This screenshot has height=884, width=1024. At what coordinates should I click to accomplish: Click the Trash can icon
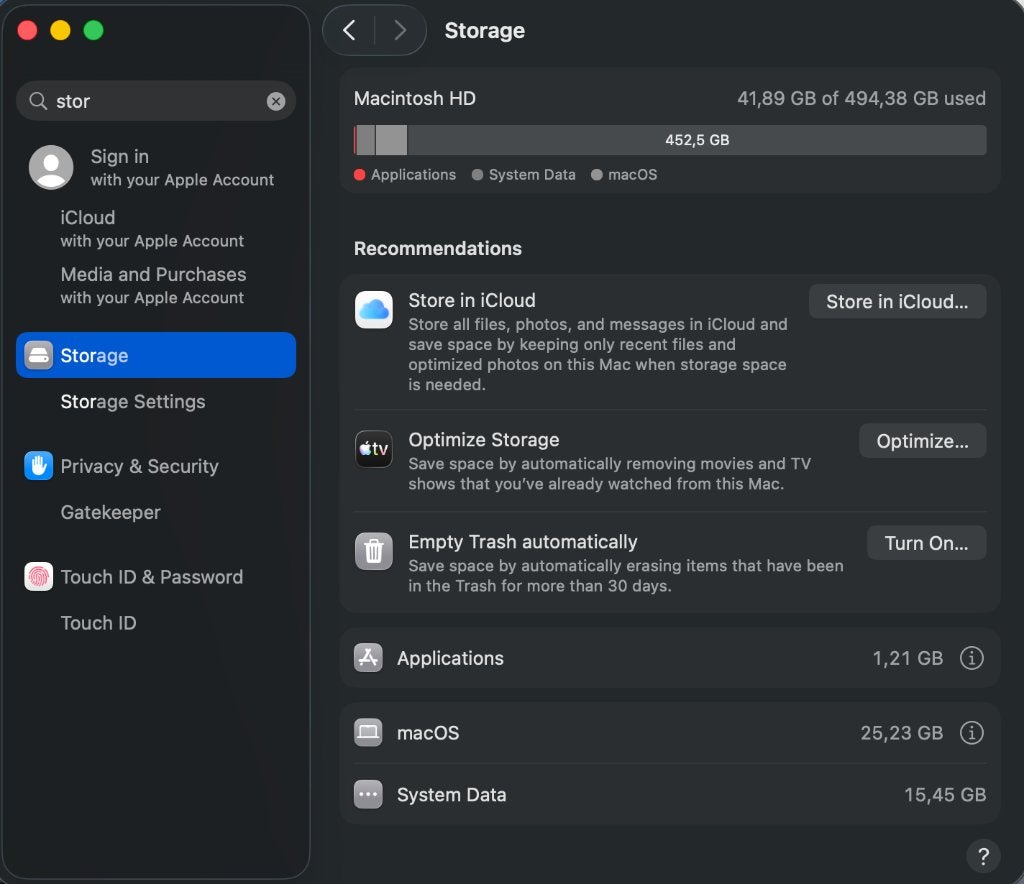click(374, 551)
